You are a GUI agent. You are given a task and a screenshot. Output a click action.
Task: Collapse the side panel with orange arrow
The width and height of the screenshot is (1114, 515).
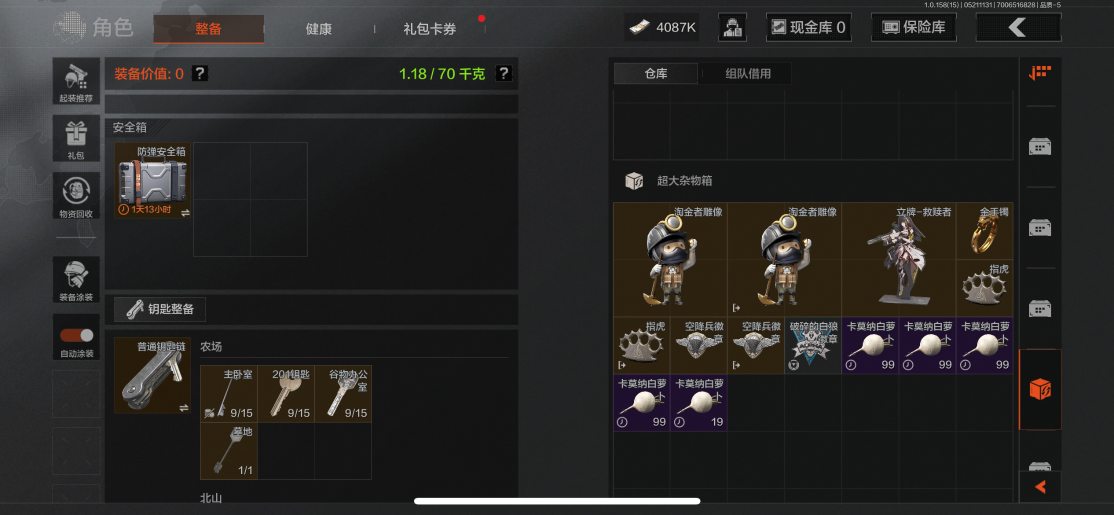[x=1040, y=487]
